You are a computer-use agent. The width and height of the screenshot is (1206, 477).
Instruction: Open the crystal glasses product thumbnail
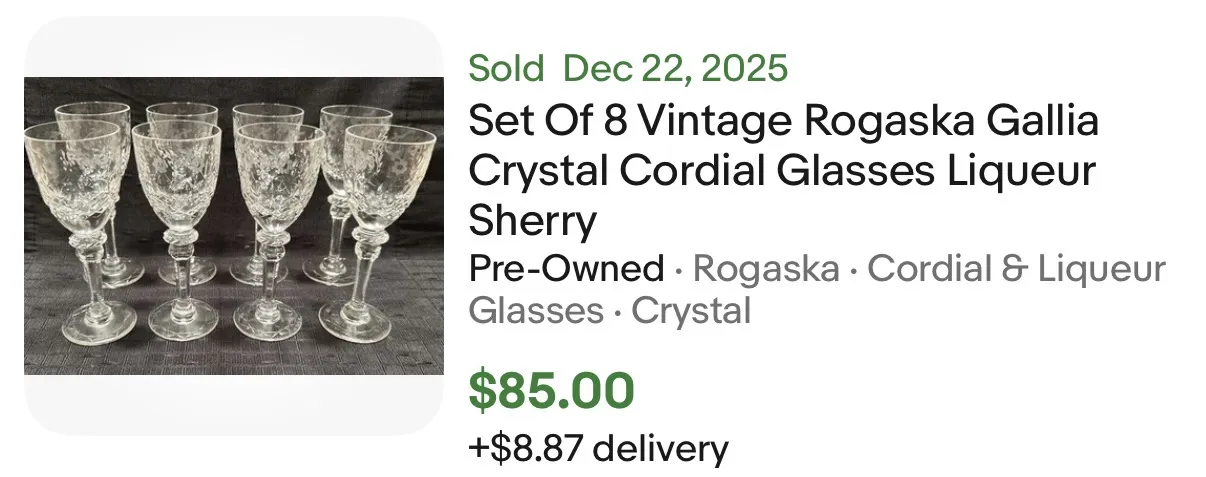coord(234,226)
